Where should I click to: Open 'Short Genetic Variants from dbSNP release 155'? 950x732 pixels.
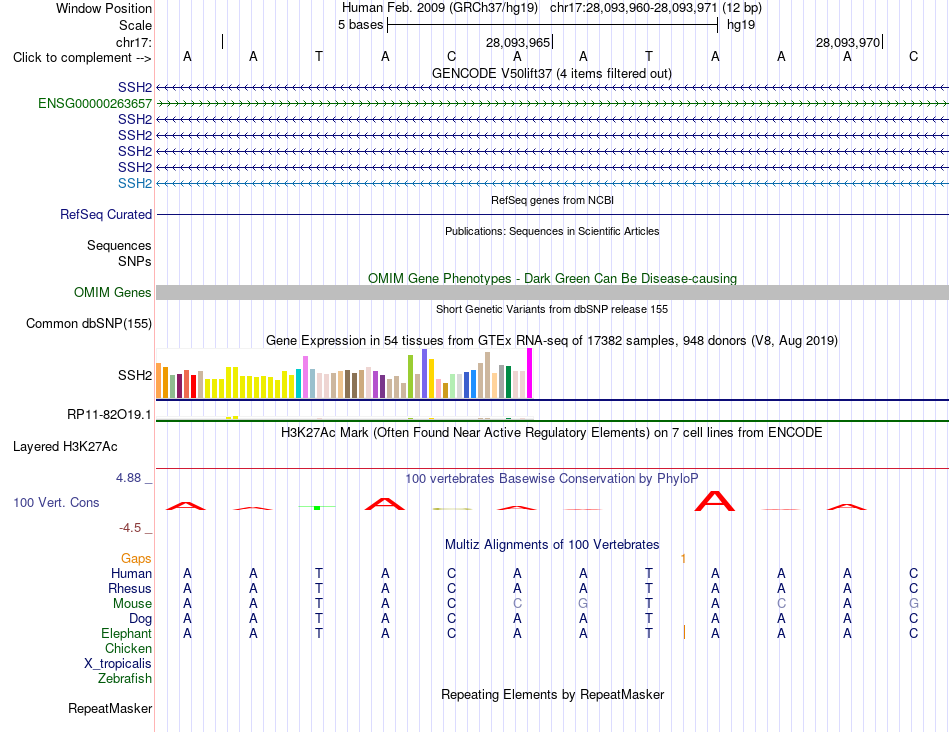point(552,309)
